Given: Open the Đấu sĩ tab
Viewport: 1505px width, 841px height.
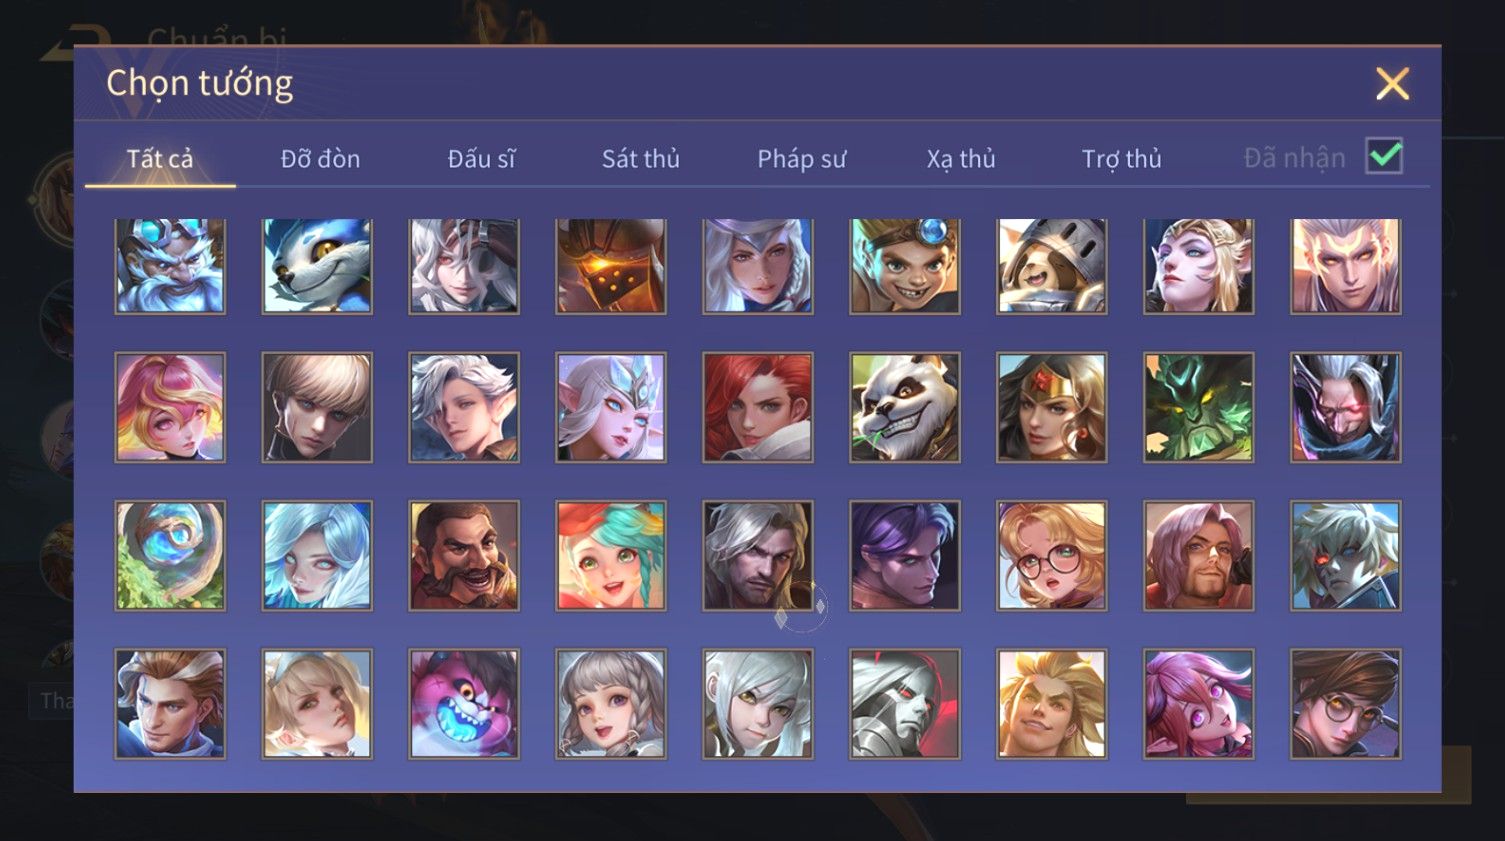Looking at the screenshot, I should [x=481, y=158].
